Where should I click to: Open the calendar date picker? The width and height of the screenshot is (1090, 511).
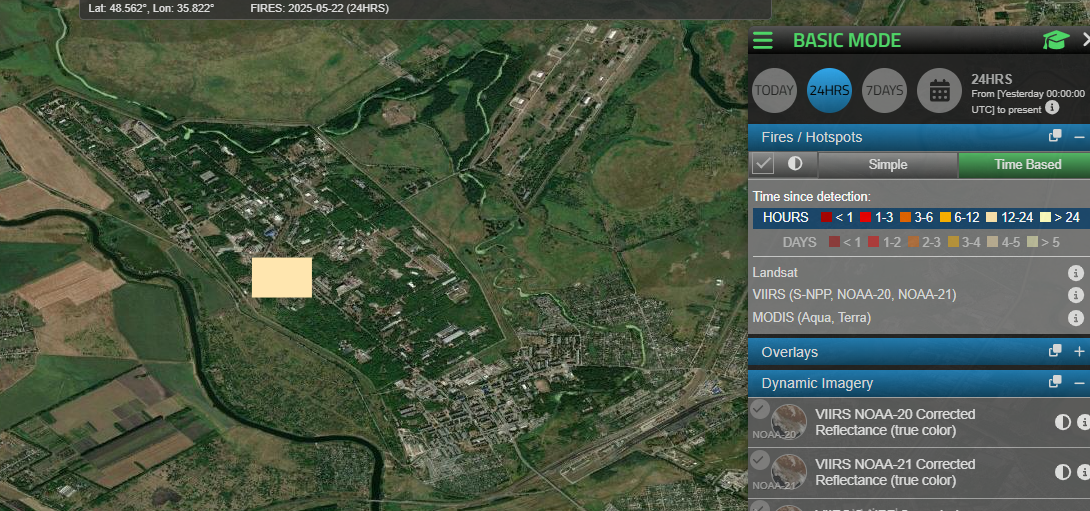click(x=940, y=90)
